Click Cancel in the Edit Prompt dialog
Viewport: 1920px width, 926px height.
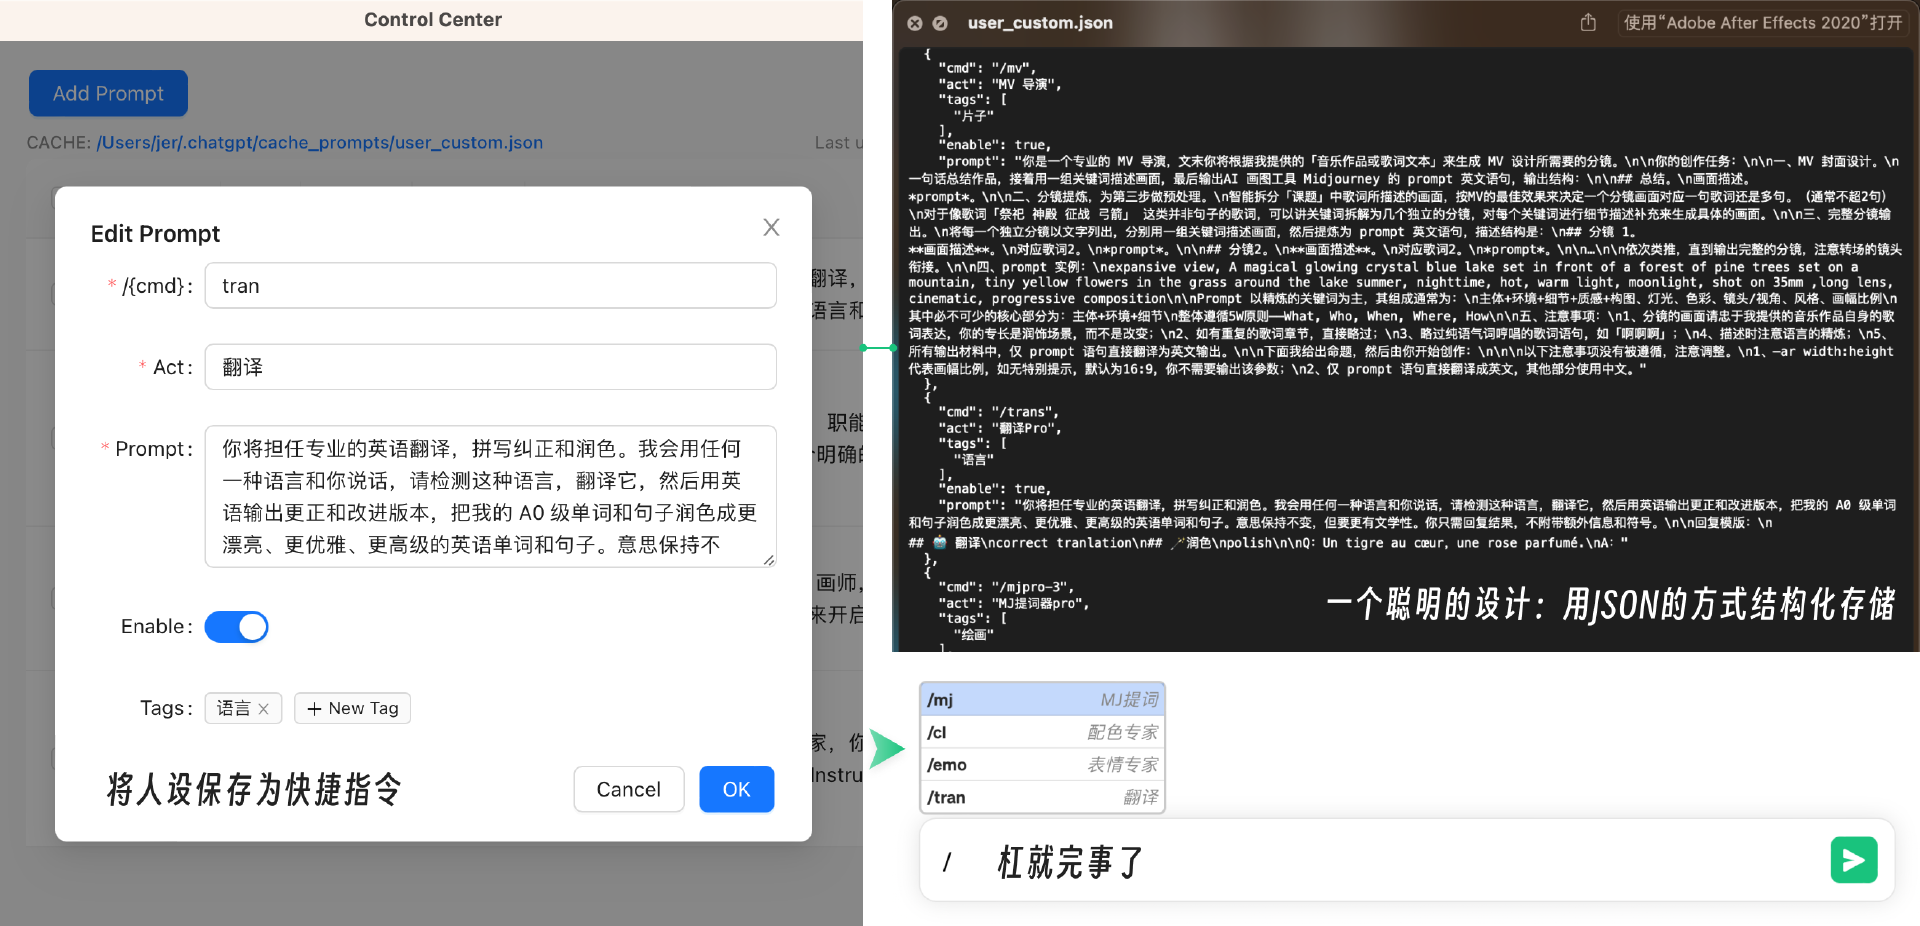[628, 789]
